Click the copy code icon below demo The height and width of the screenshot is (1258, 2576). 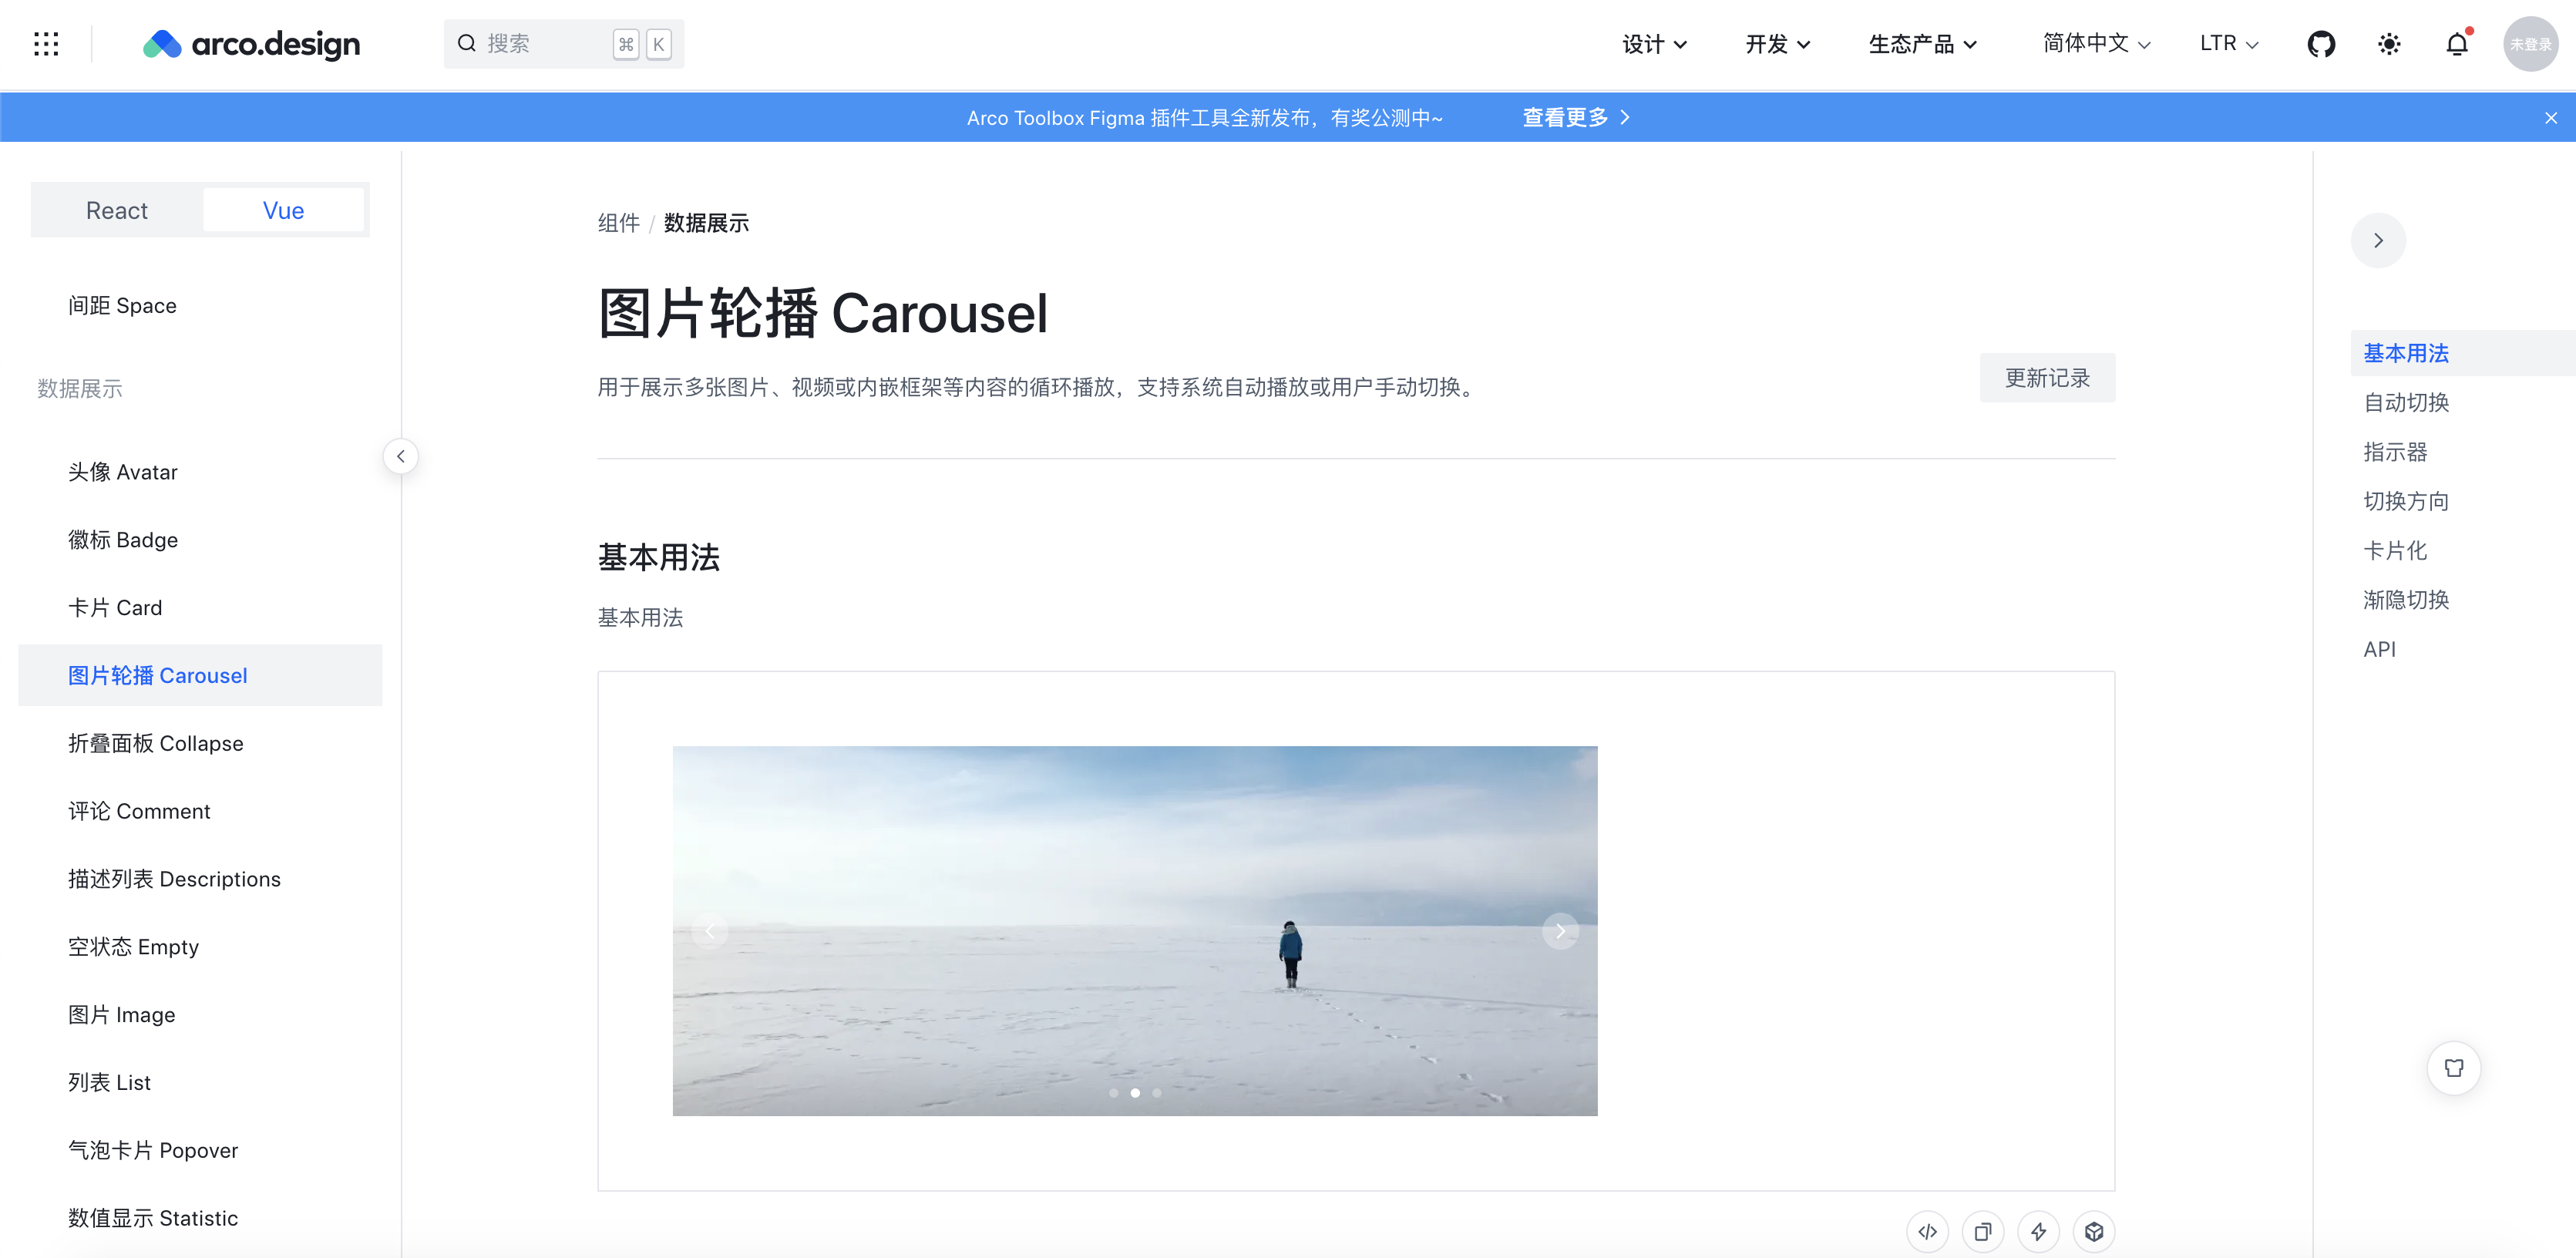(1982, 1231)
